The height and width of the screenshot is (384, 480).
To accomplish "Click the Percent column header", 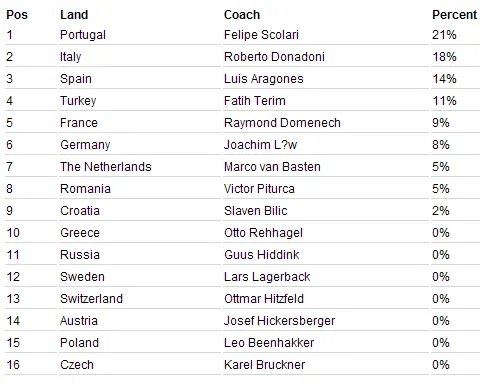I will pos(454,15).
